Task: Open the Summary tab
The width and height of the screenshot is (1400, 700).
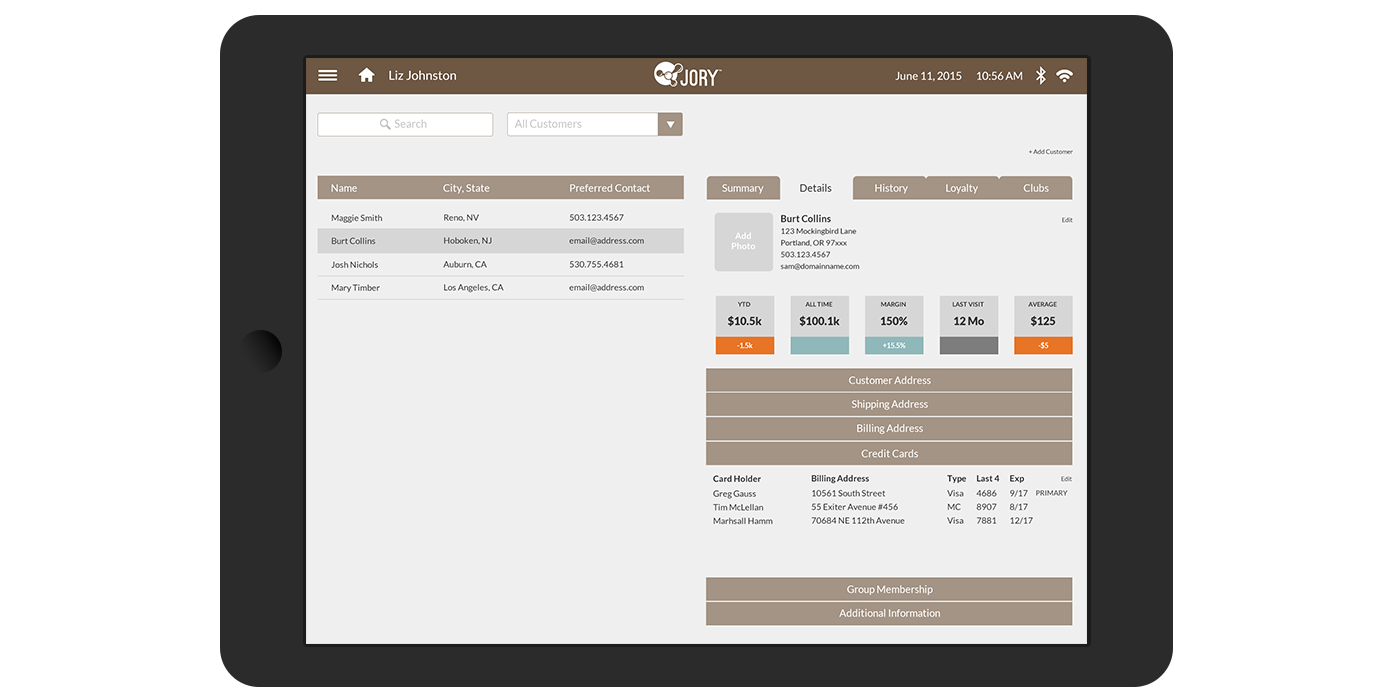Action: [x=743, y=187]
